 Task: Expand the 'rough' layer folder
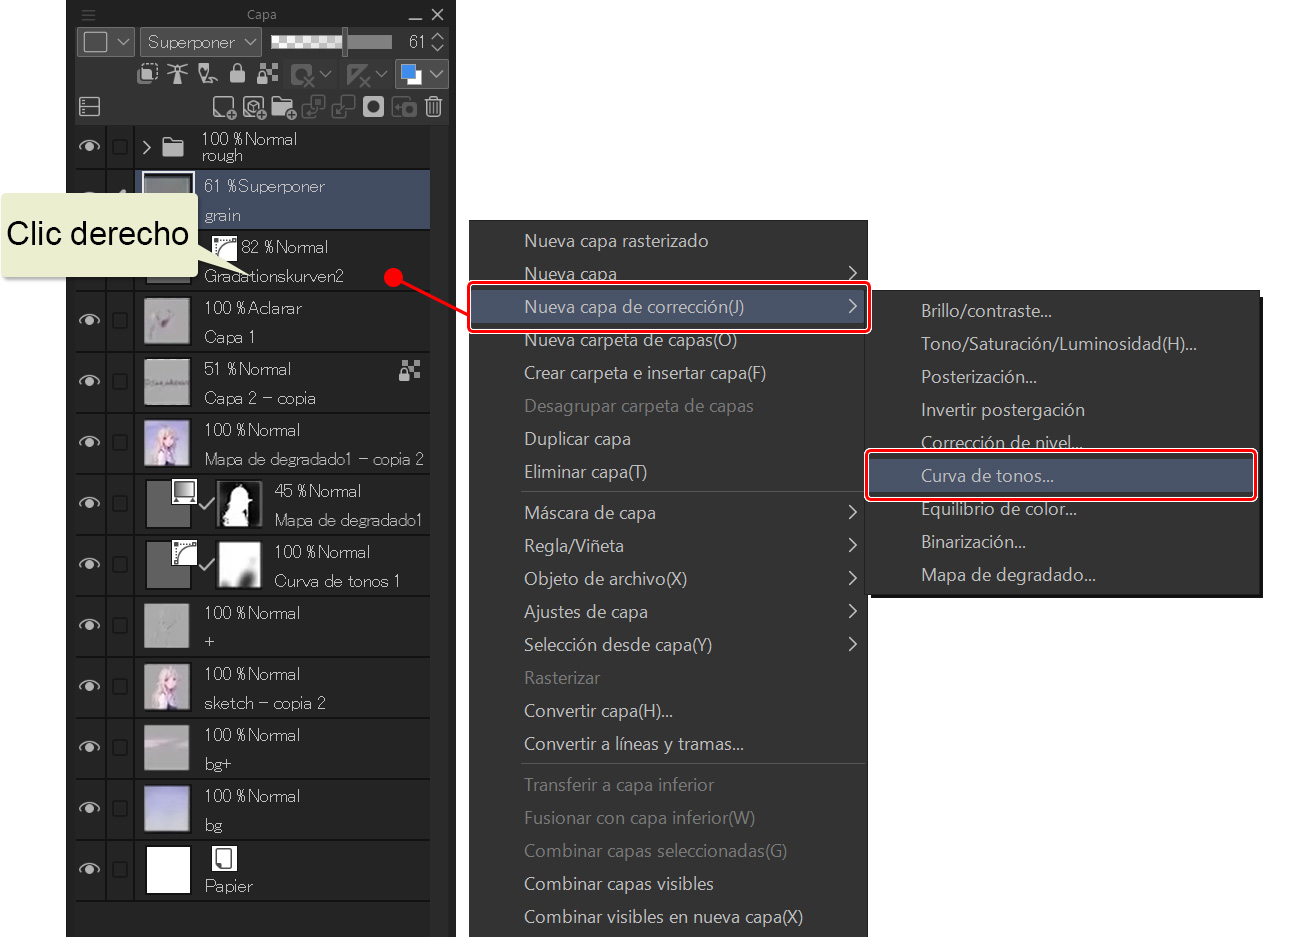(x=147, y=148)
